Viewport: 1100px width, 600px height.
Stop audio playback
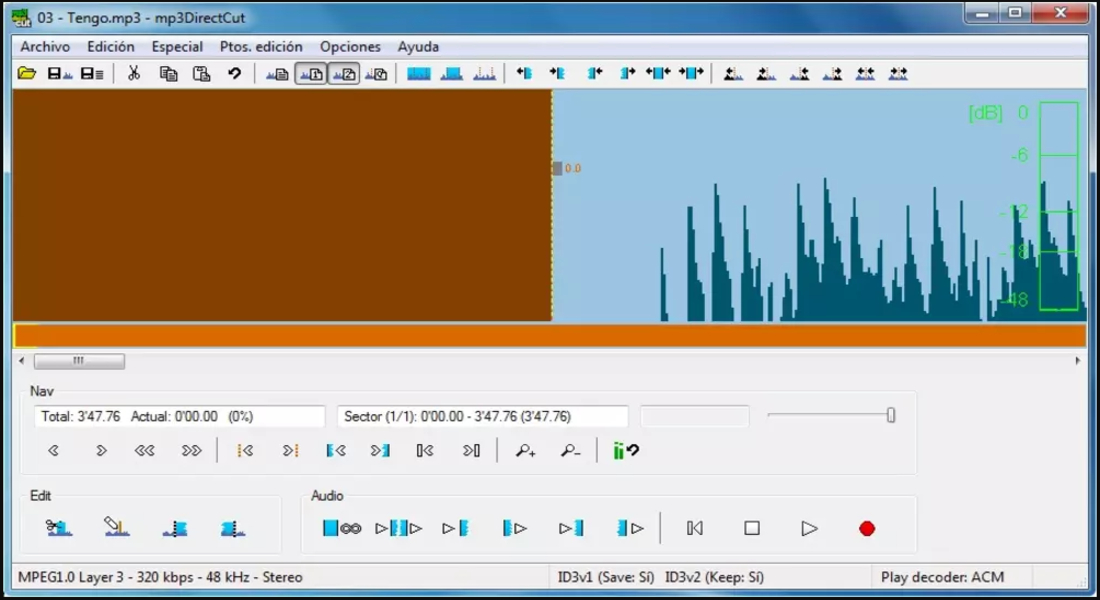752,528
